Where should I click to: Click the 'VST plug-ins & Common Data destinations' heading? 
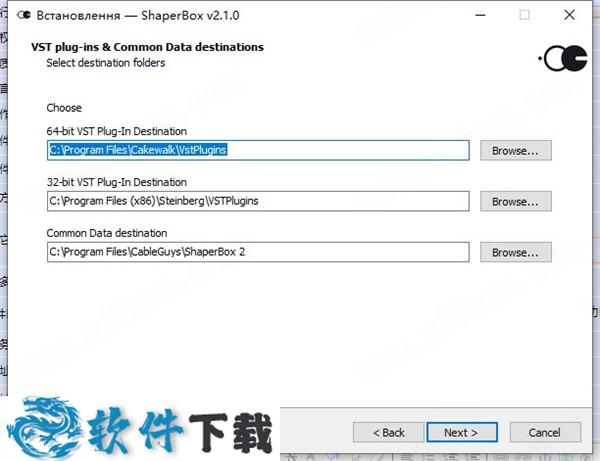147,47
